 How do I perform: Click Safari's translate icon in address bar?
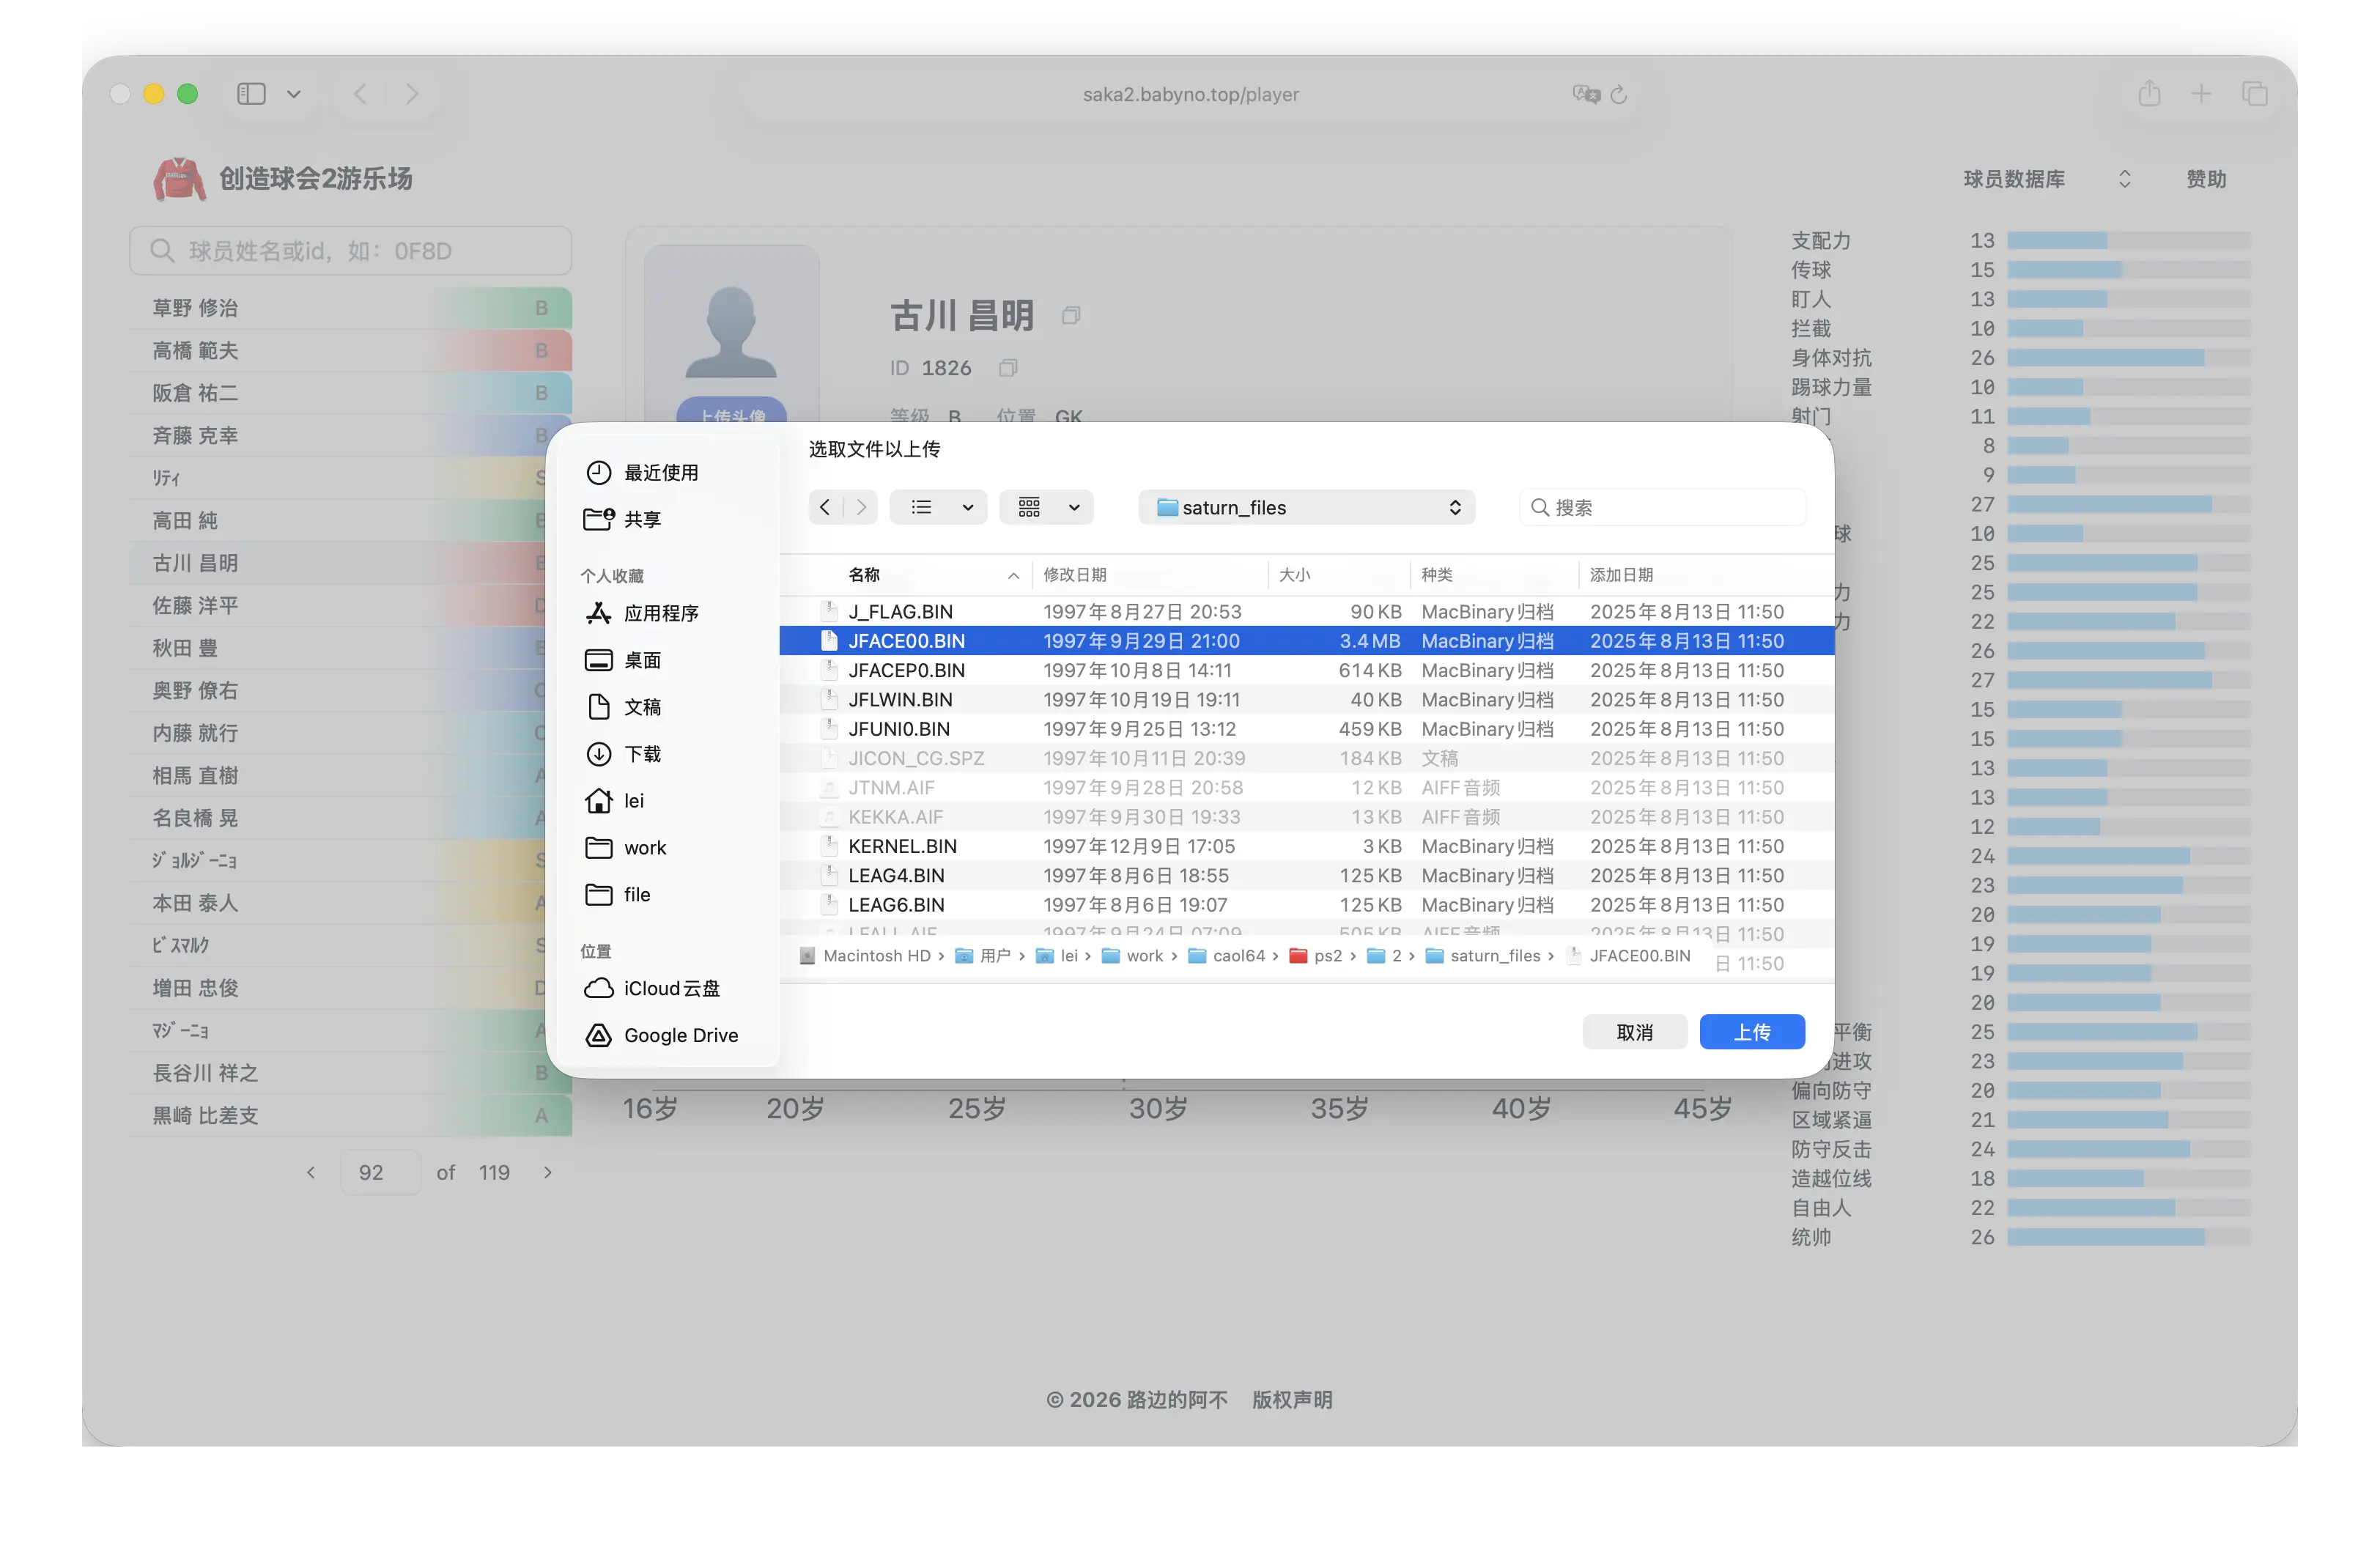[x=1586, y=94]
